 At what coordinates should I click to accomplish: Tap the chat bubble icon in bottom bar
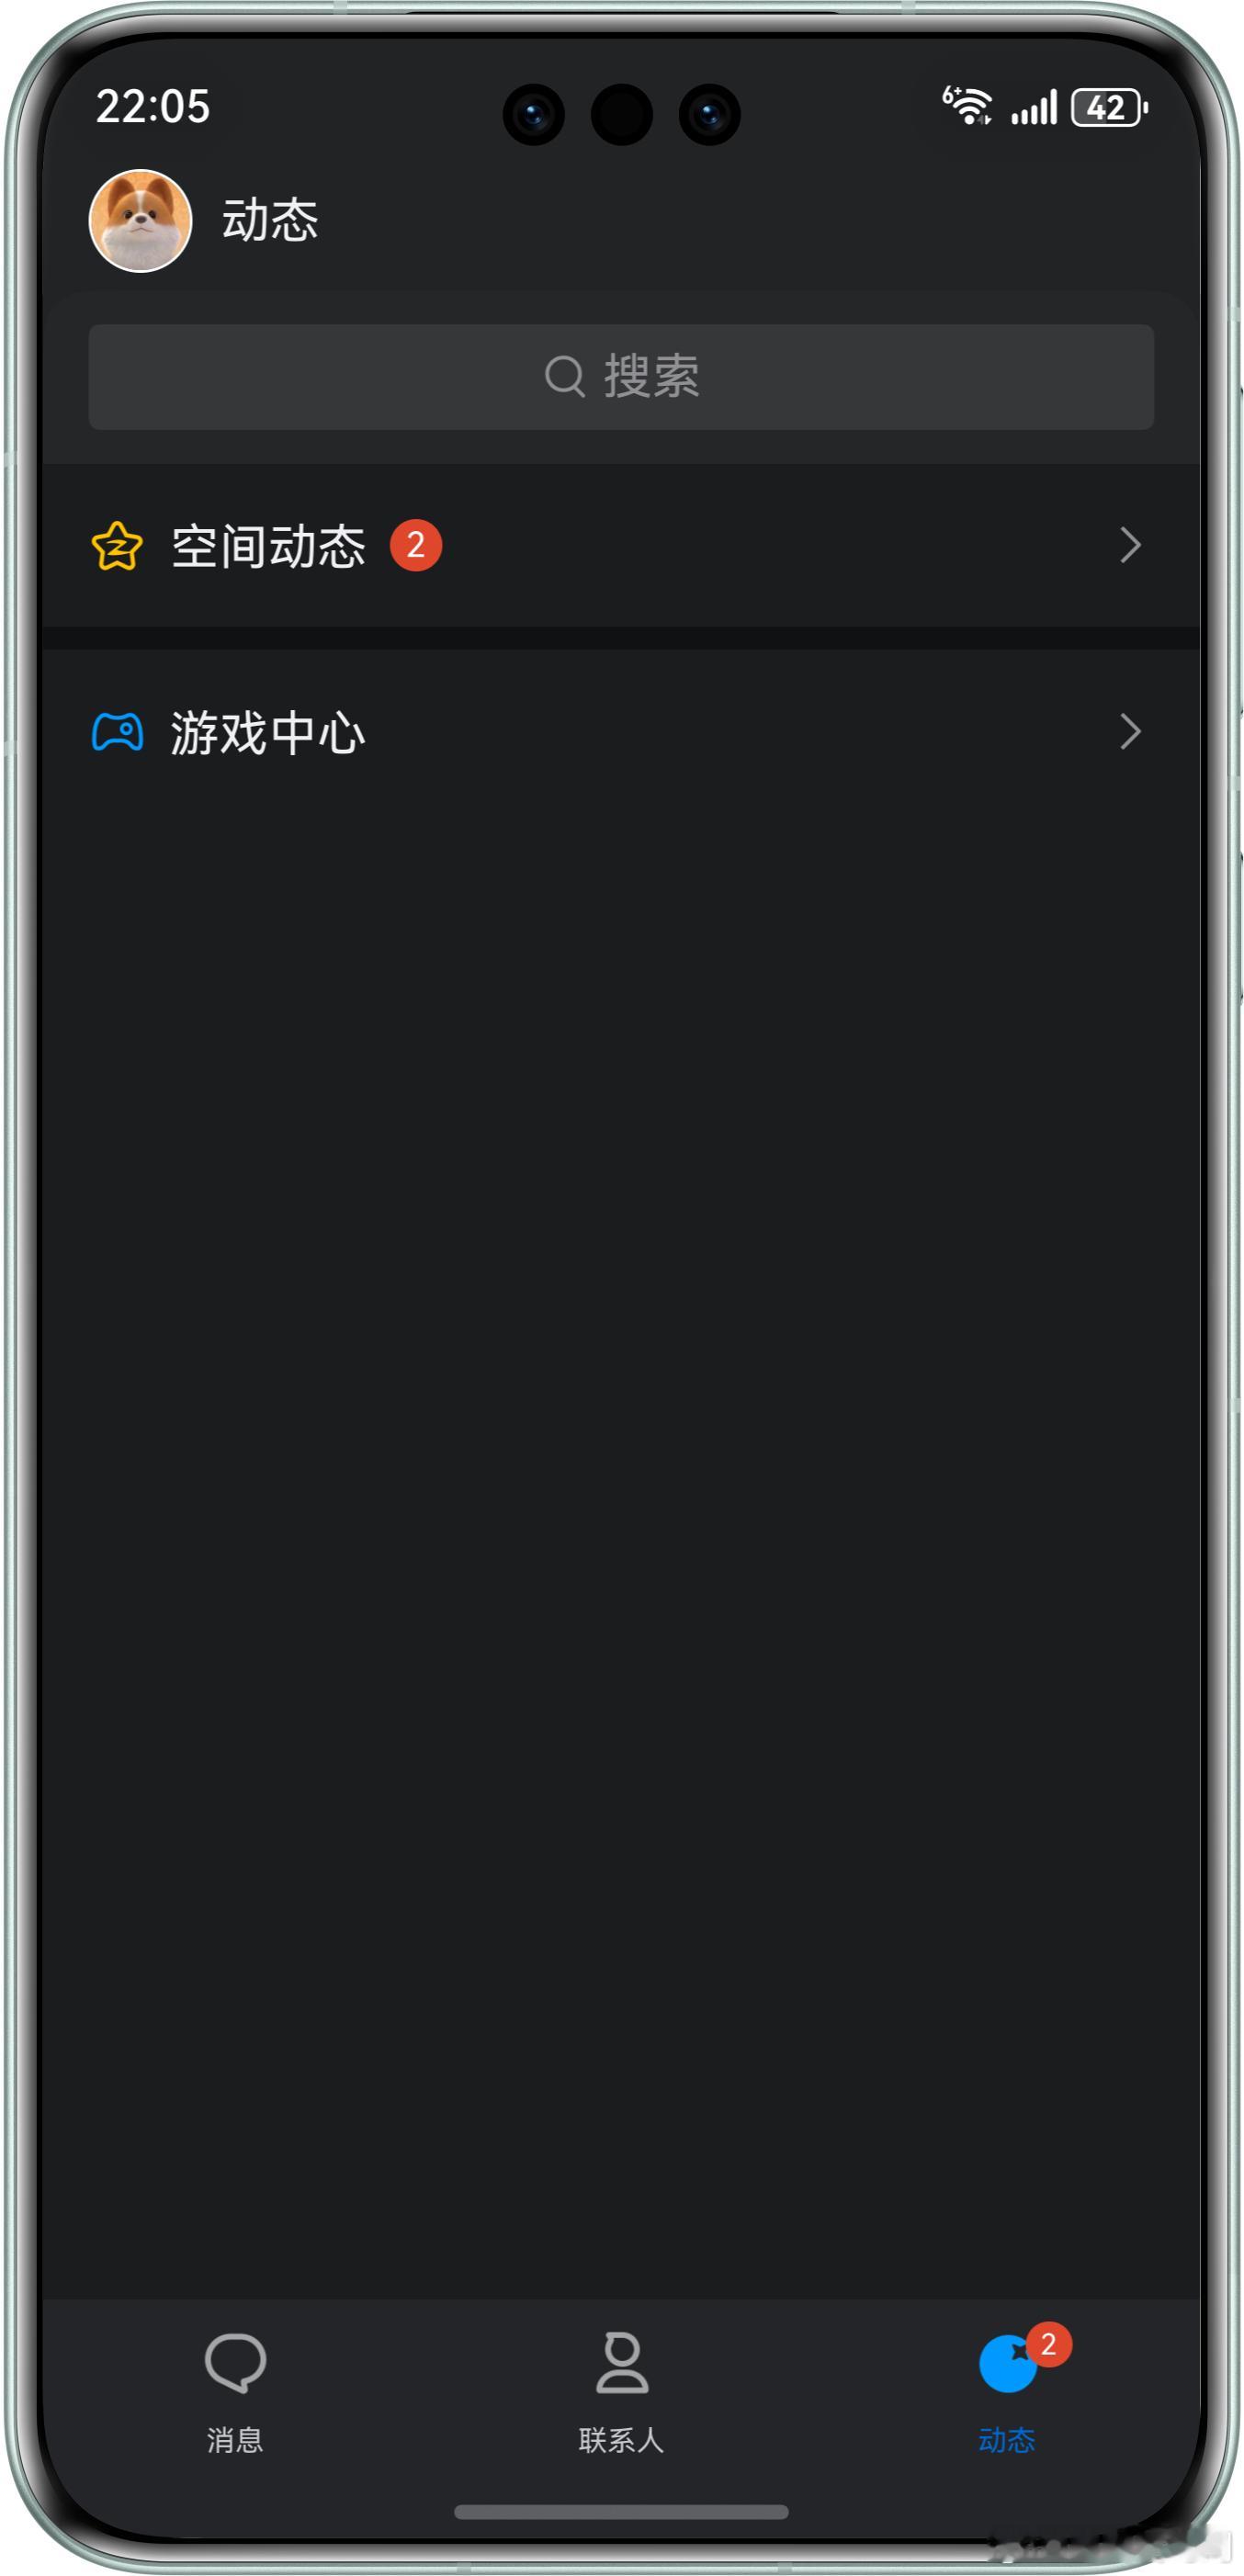pos(235,2363)
